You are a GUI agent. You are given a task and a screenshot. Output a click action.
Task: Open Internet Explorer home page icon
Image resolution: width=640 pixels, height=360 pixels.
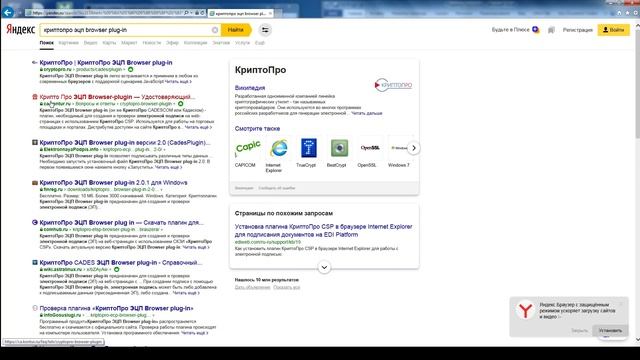point(619,13)
